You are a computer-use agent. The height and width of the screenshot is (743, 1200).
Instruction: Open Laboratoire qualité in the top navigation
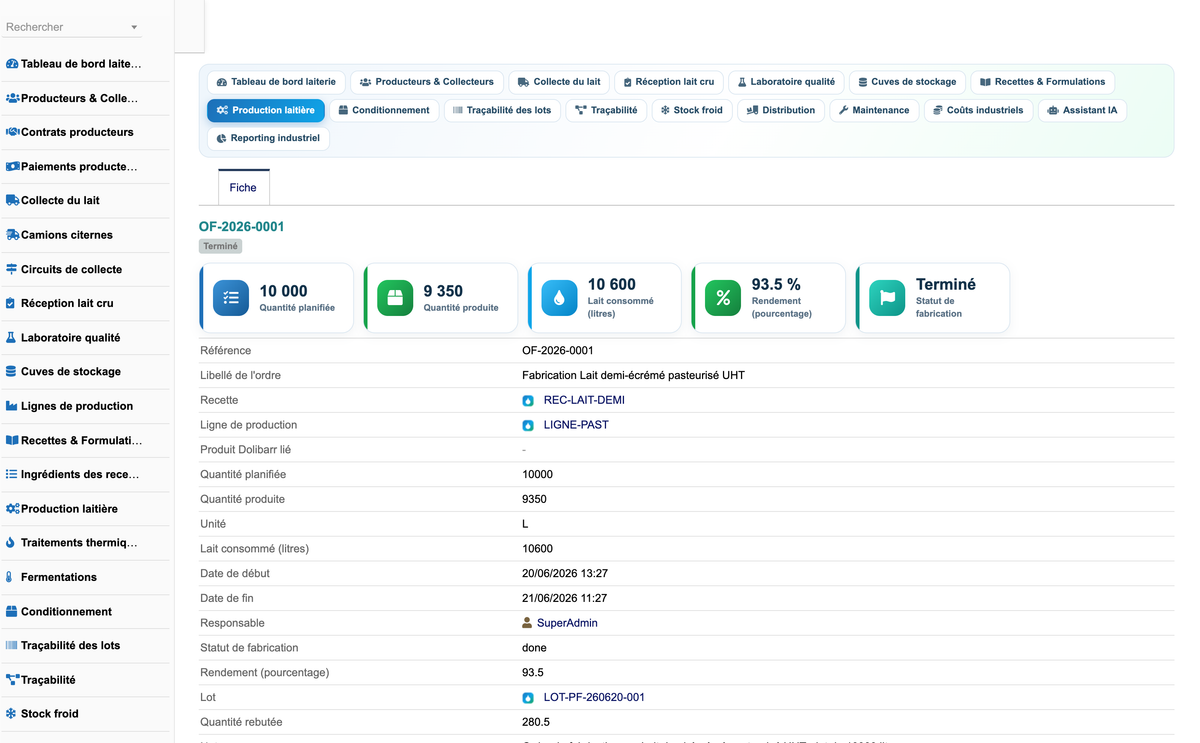786,82
